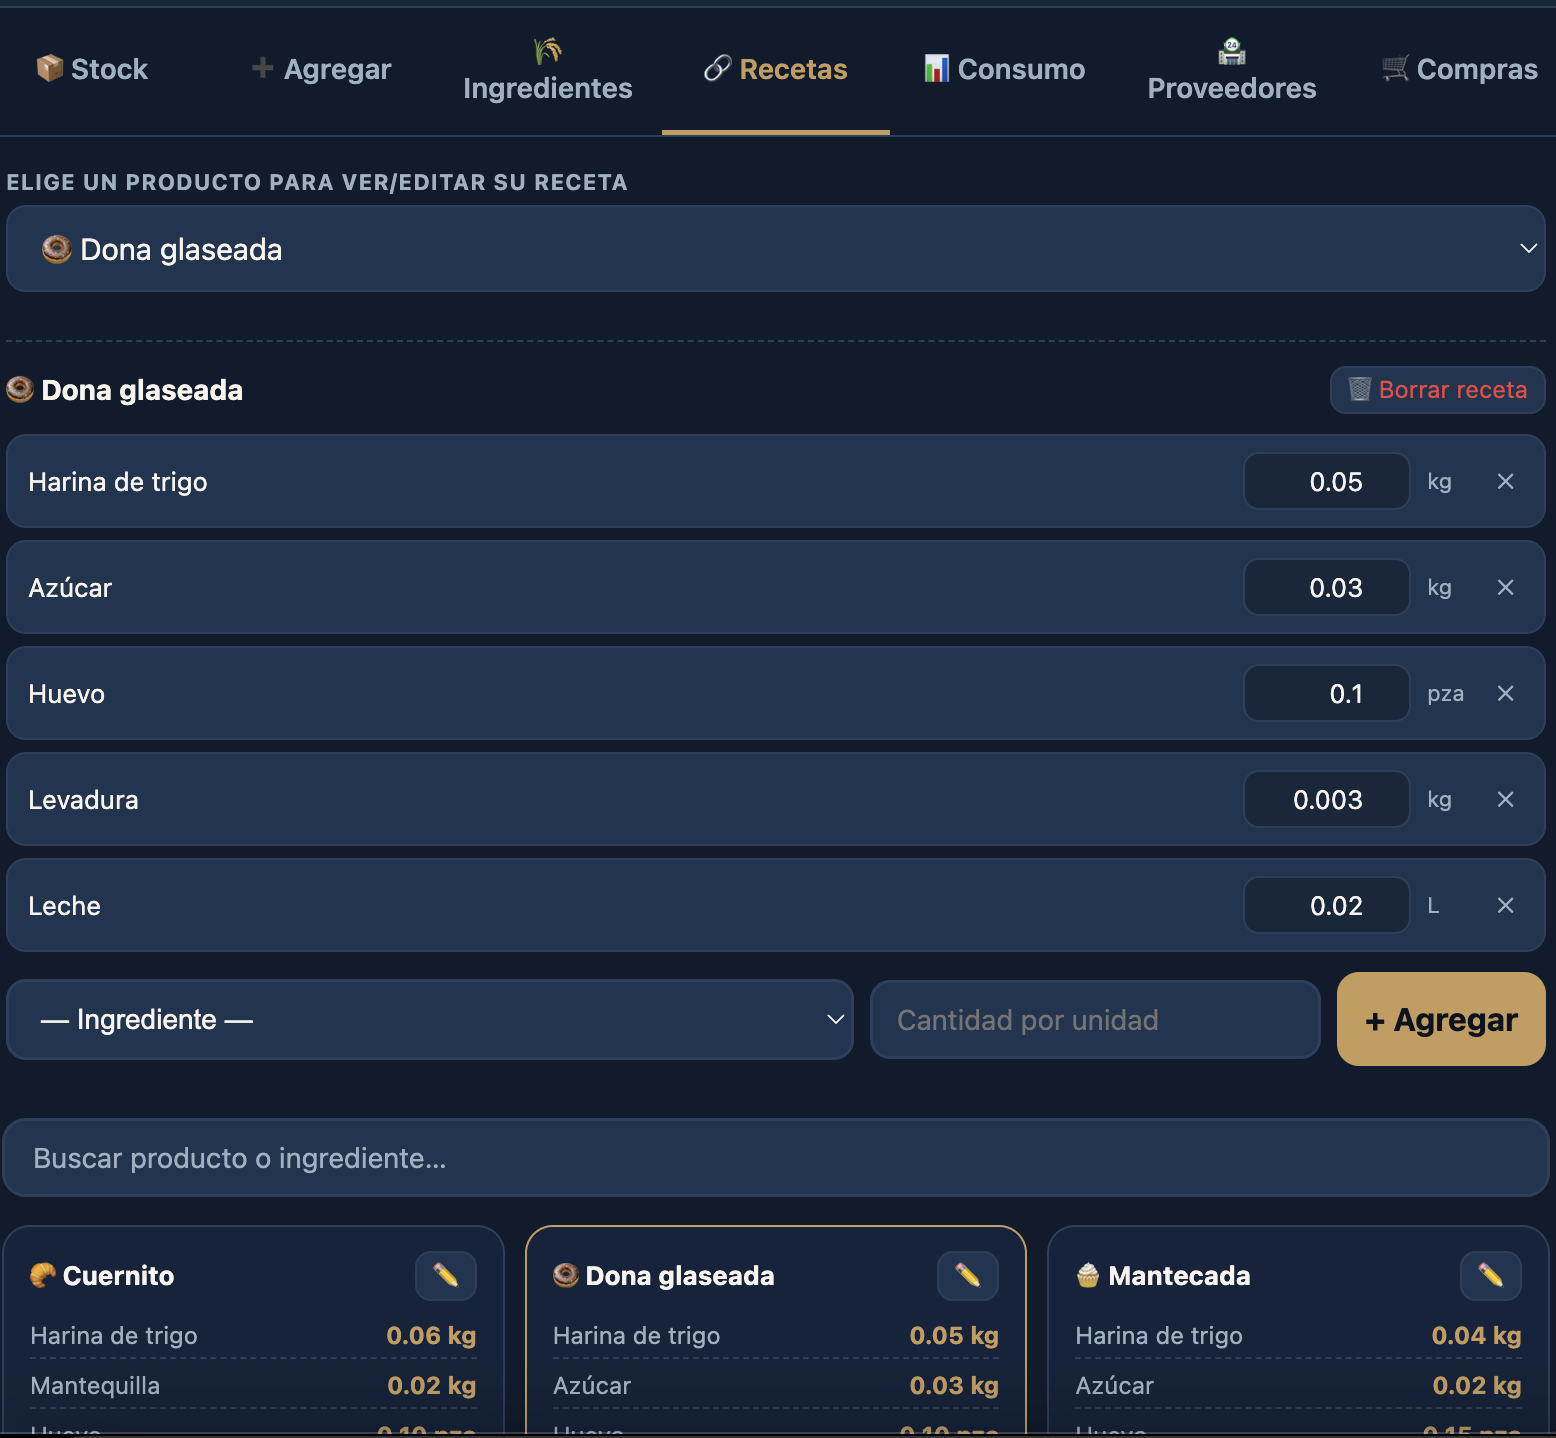Edit the Mantecada recipe with pencil icon
The width and height of the screenshot is (1556, 1438).
tap(1491, 1275)
